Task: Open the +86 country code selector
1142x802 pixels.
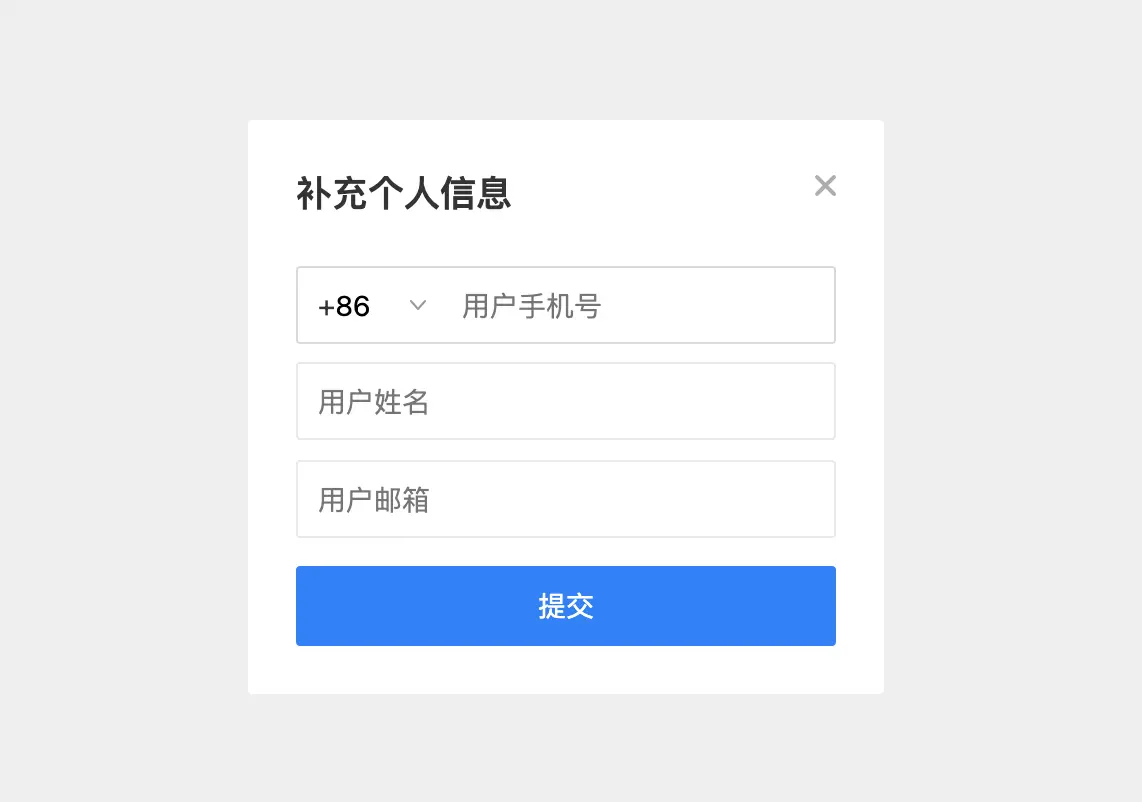Action: coord(372,305)
